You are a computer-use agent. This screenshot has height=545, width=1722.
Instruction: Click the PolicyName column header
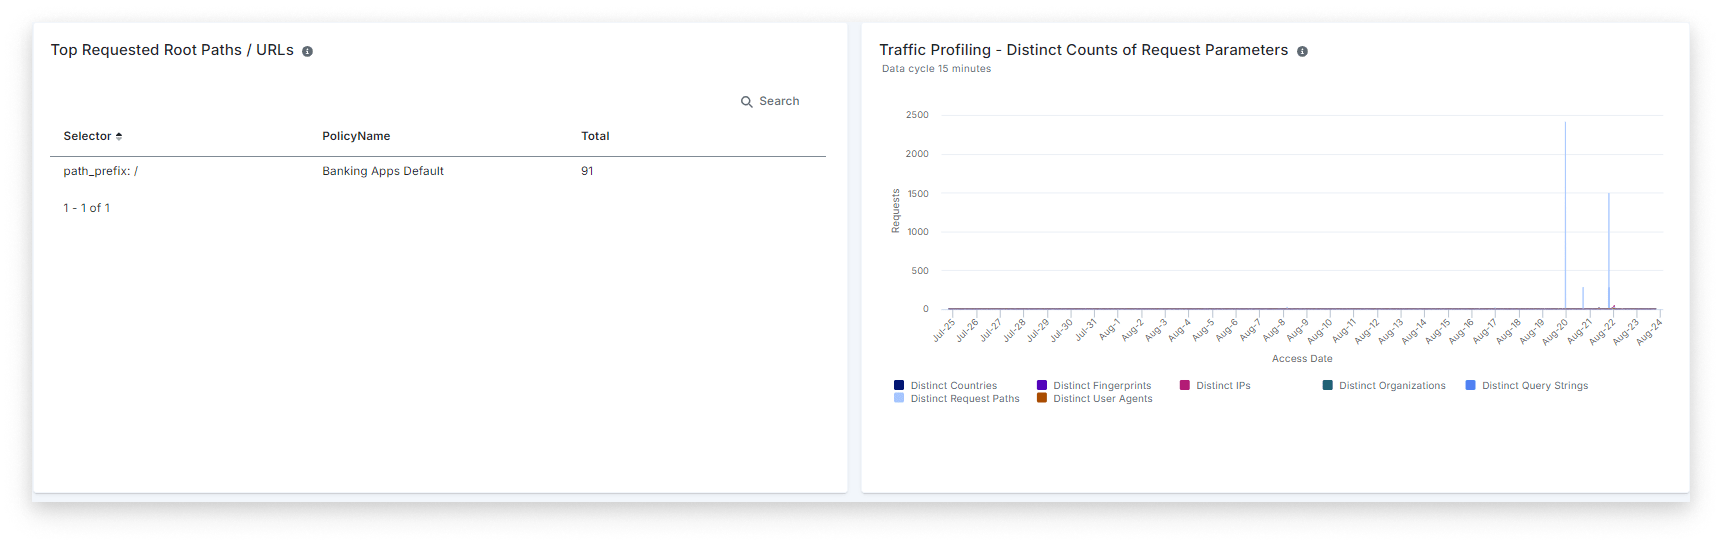coord(356,136)
